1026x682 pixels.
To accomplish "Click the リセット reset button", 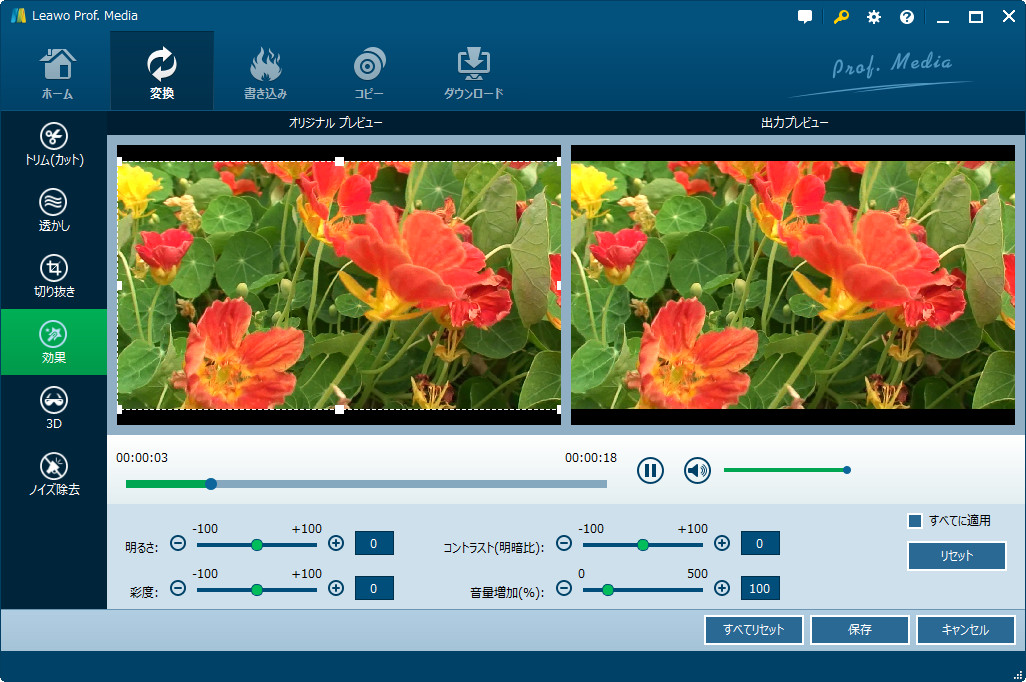I will [x=957, y=556].
